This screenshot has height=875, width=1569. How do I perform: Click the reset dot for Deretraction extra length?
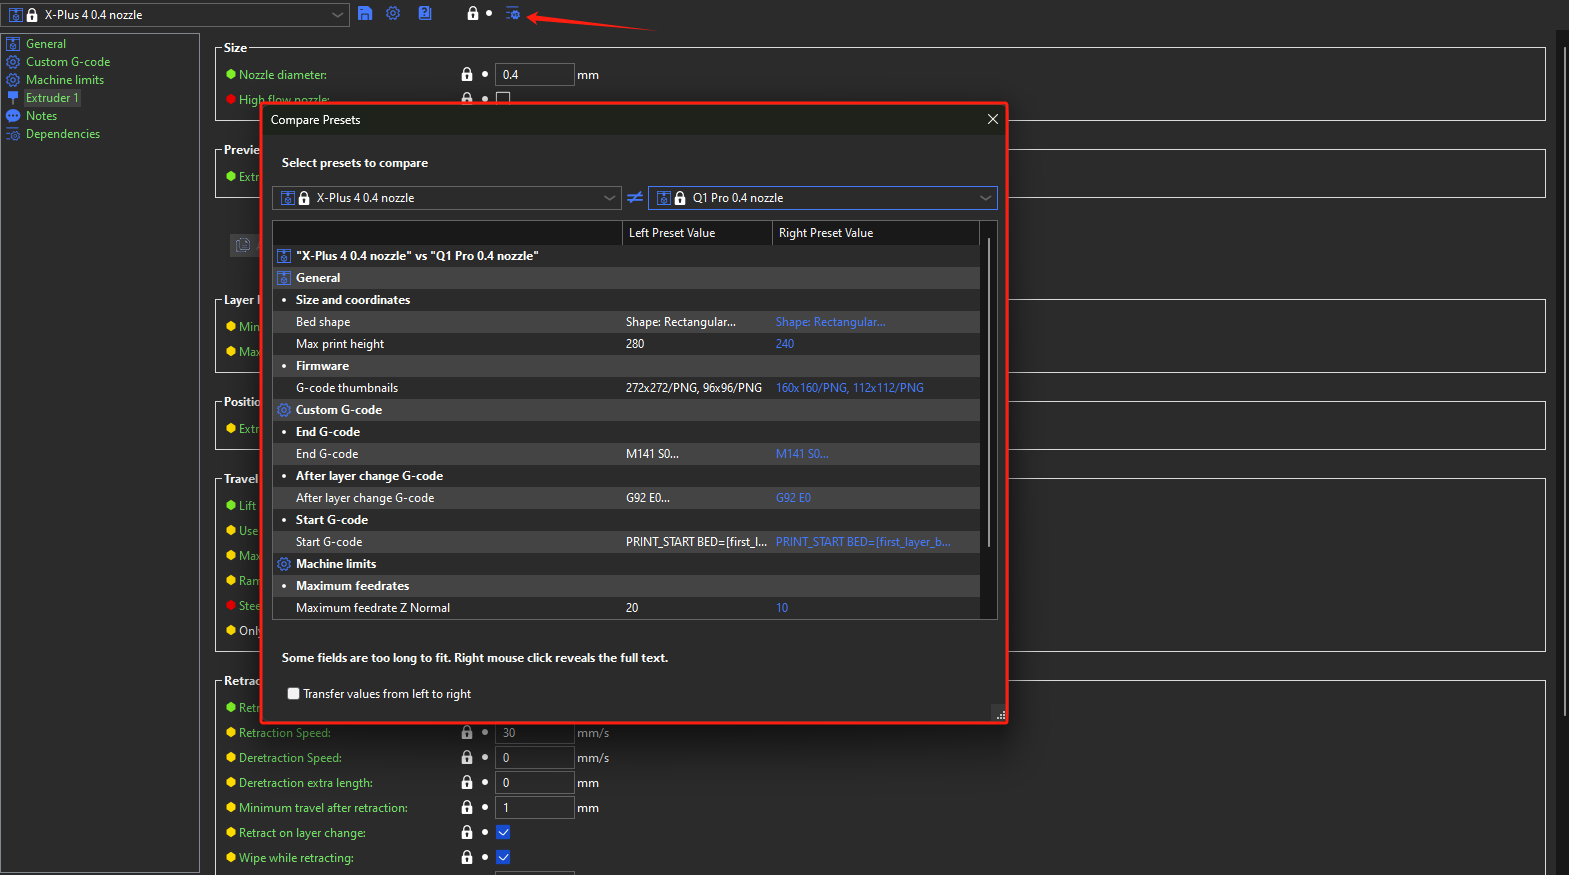tap(485, 782)
